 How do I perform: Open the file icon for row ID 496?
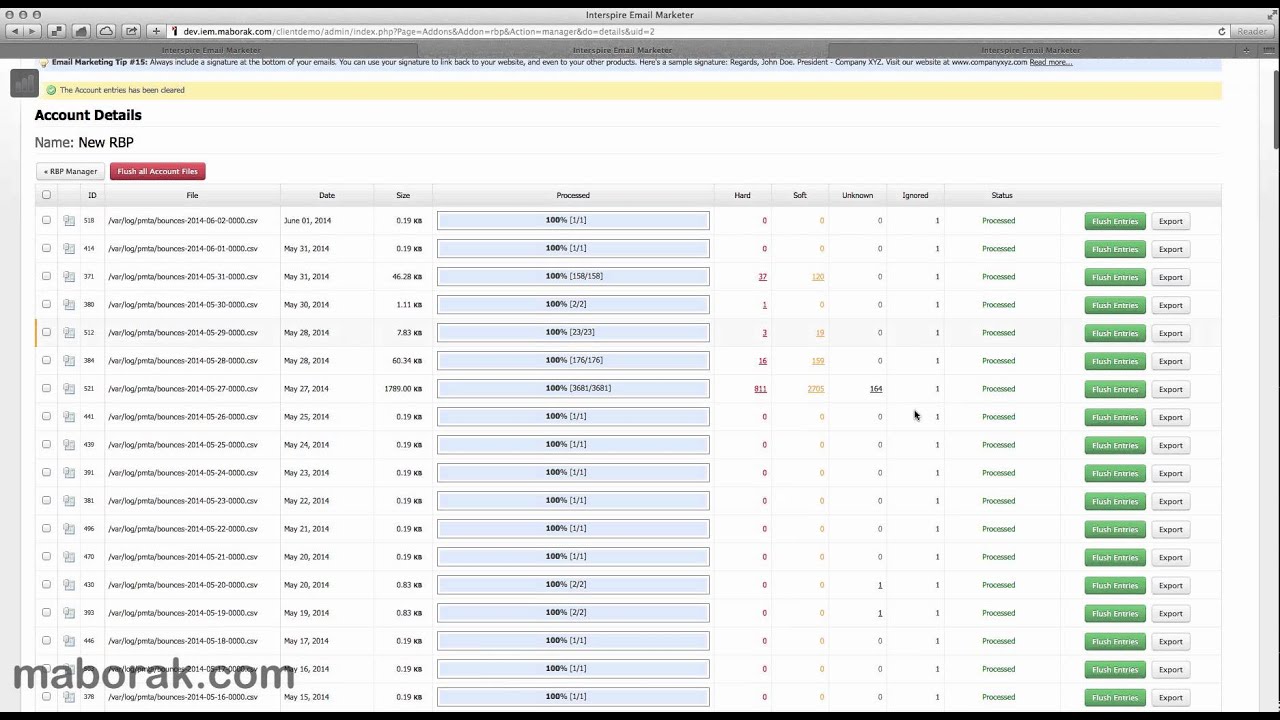(69, 529)
